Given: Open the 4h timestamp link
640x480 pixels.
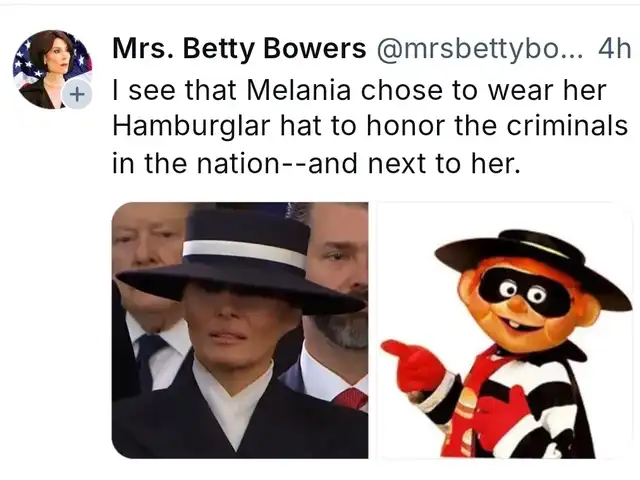Looking at the screenshot, I should (x=615, y=49).
